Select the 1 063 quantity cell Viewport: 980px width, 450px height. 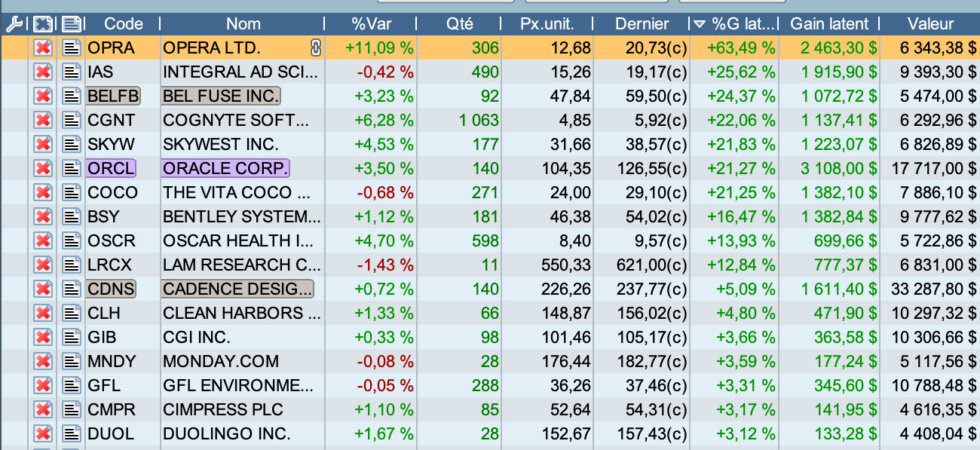pyautogui.click(x=479, y=120)
